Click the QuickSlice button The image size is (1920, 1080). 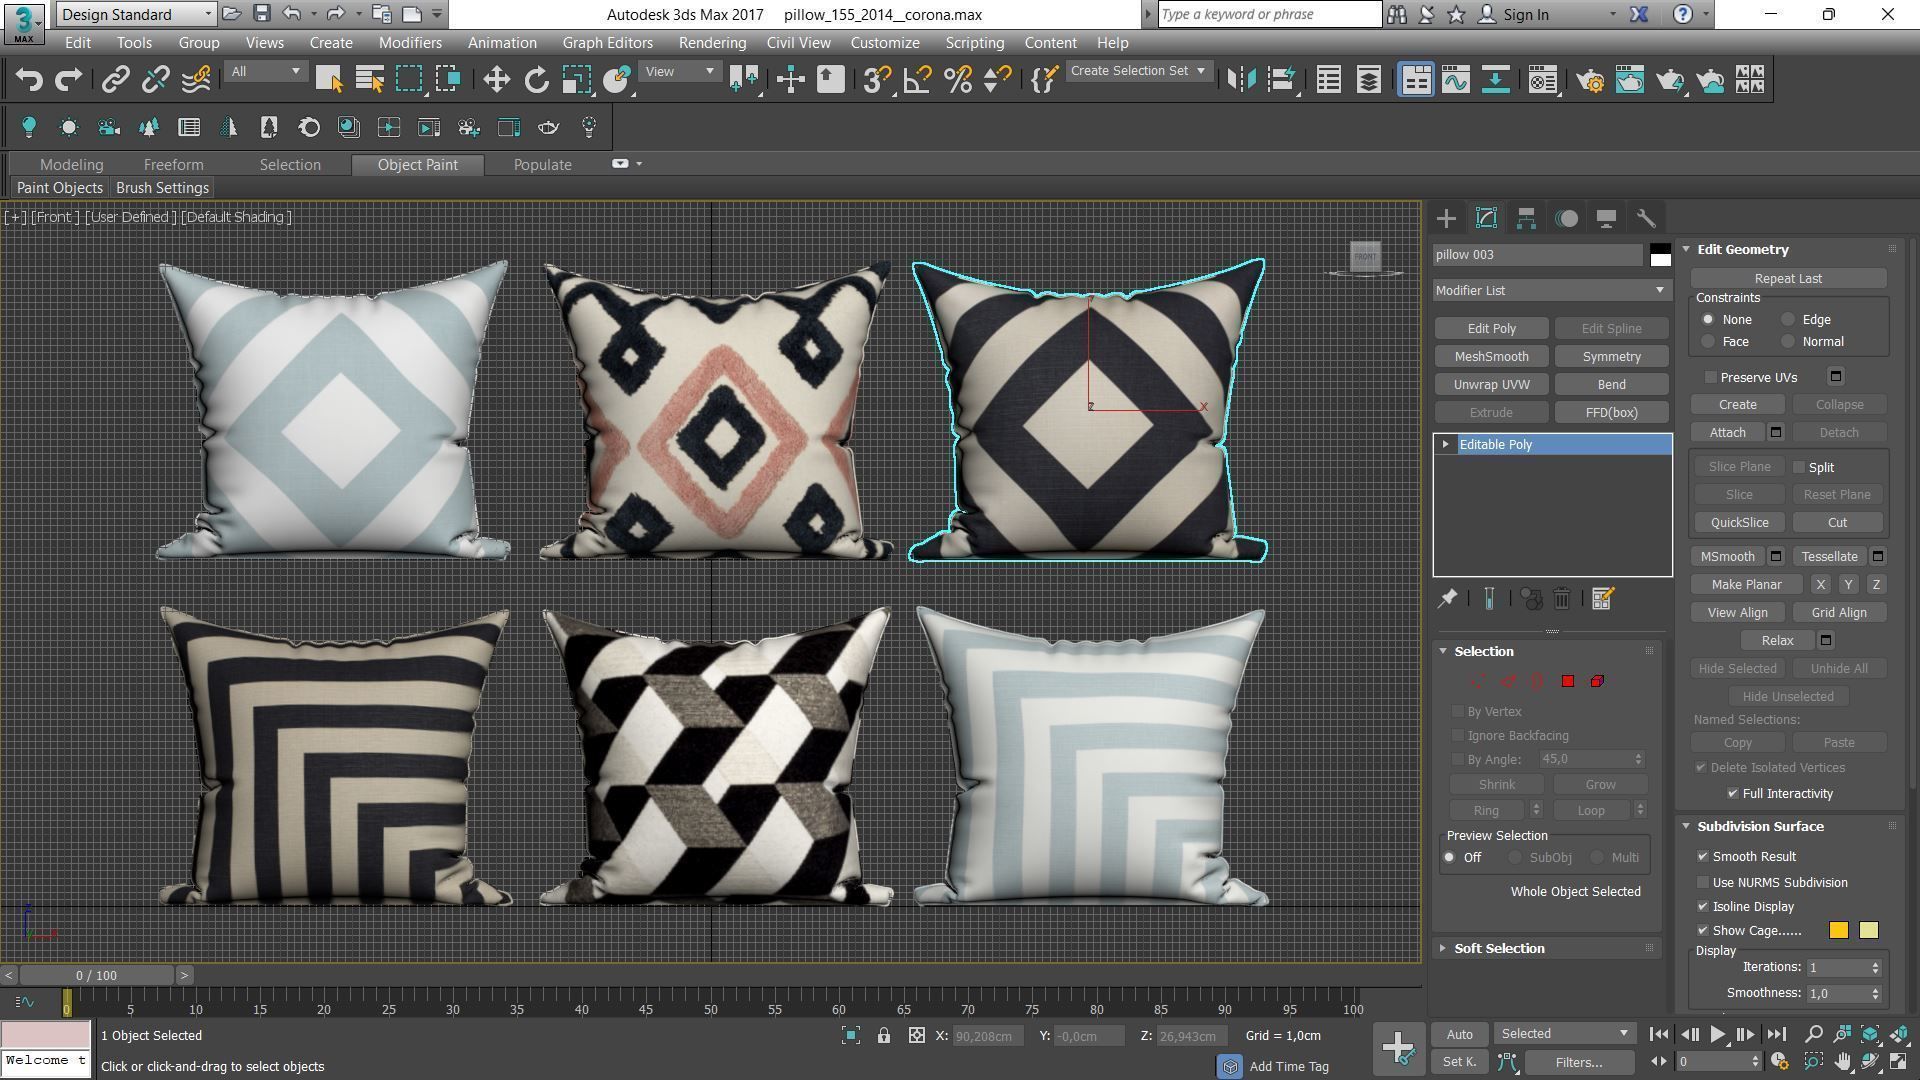pyautogui.click(x=1739, y=522)
